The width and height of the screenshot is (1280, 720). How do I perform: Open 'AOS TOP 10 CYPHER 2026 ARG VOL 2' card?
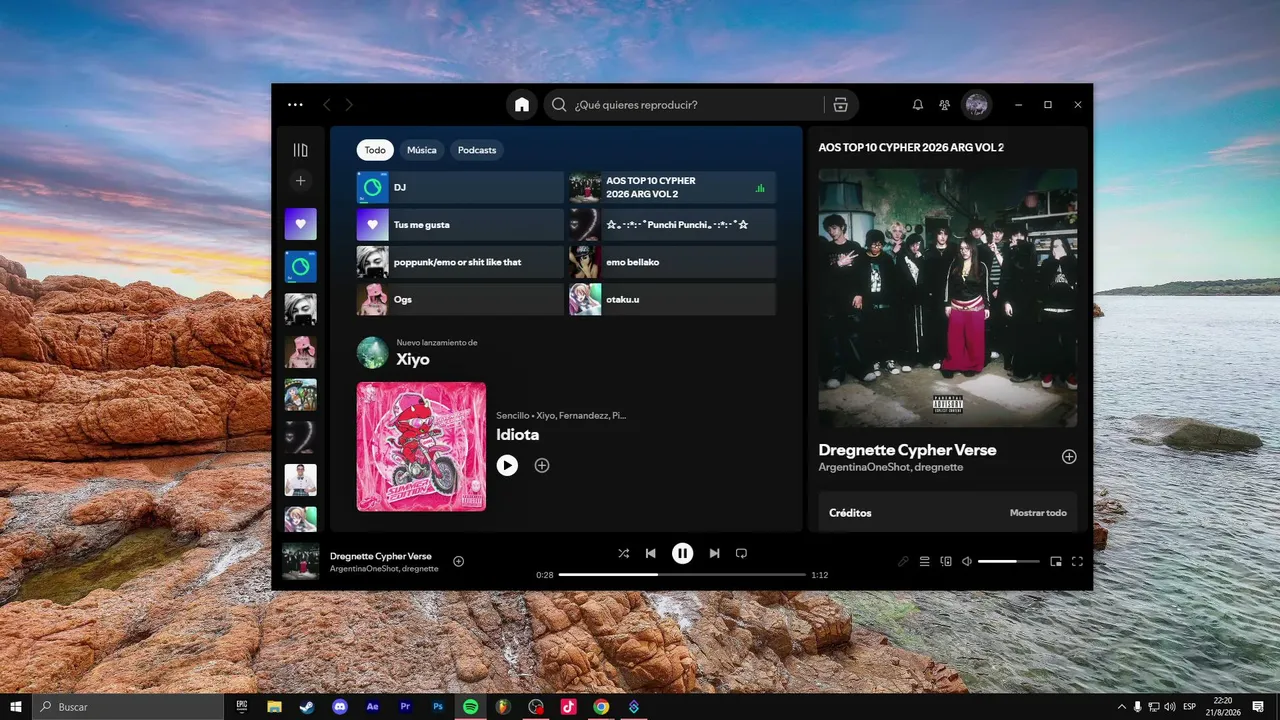(672, 187)
